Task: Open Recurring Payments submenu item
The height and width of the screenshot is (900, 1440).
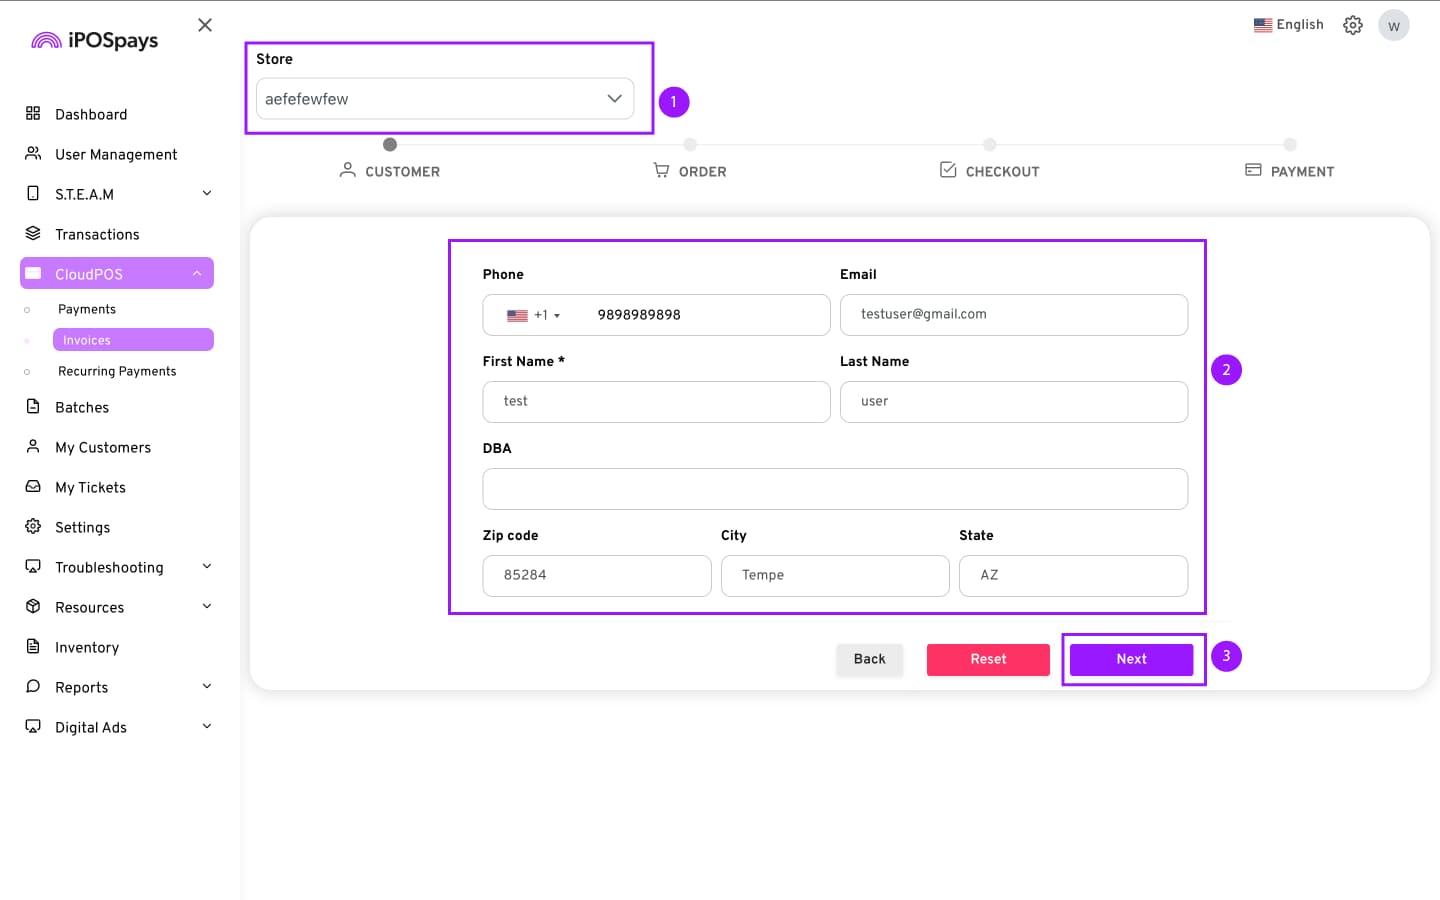Action: [117, 371]
